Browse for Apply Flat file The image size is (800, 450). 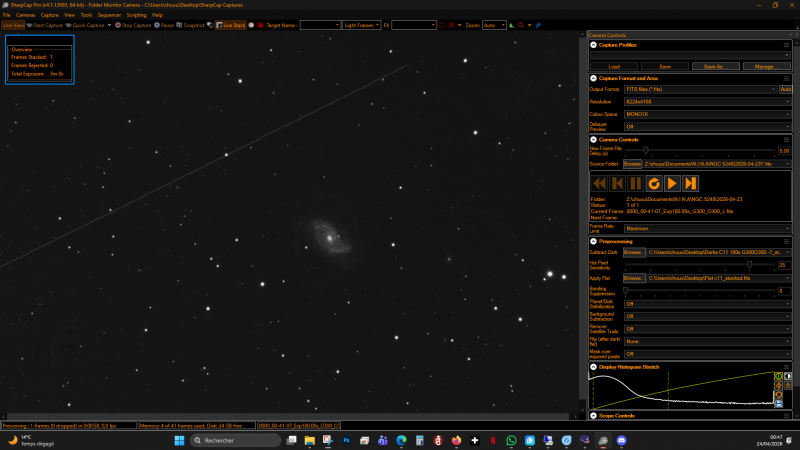(x=634, y=278)
